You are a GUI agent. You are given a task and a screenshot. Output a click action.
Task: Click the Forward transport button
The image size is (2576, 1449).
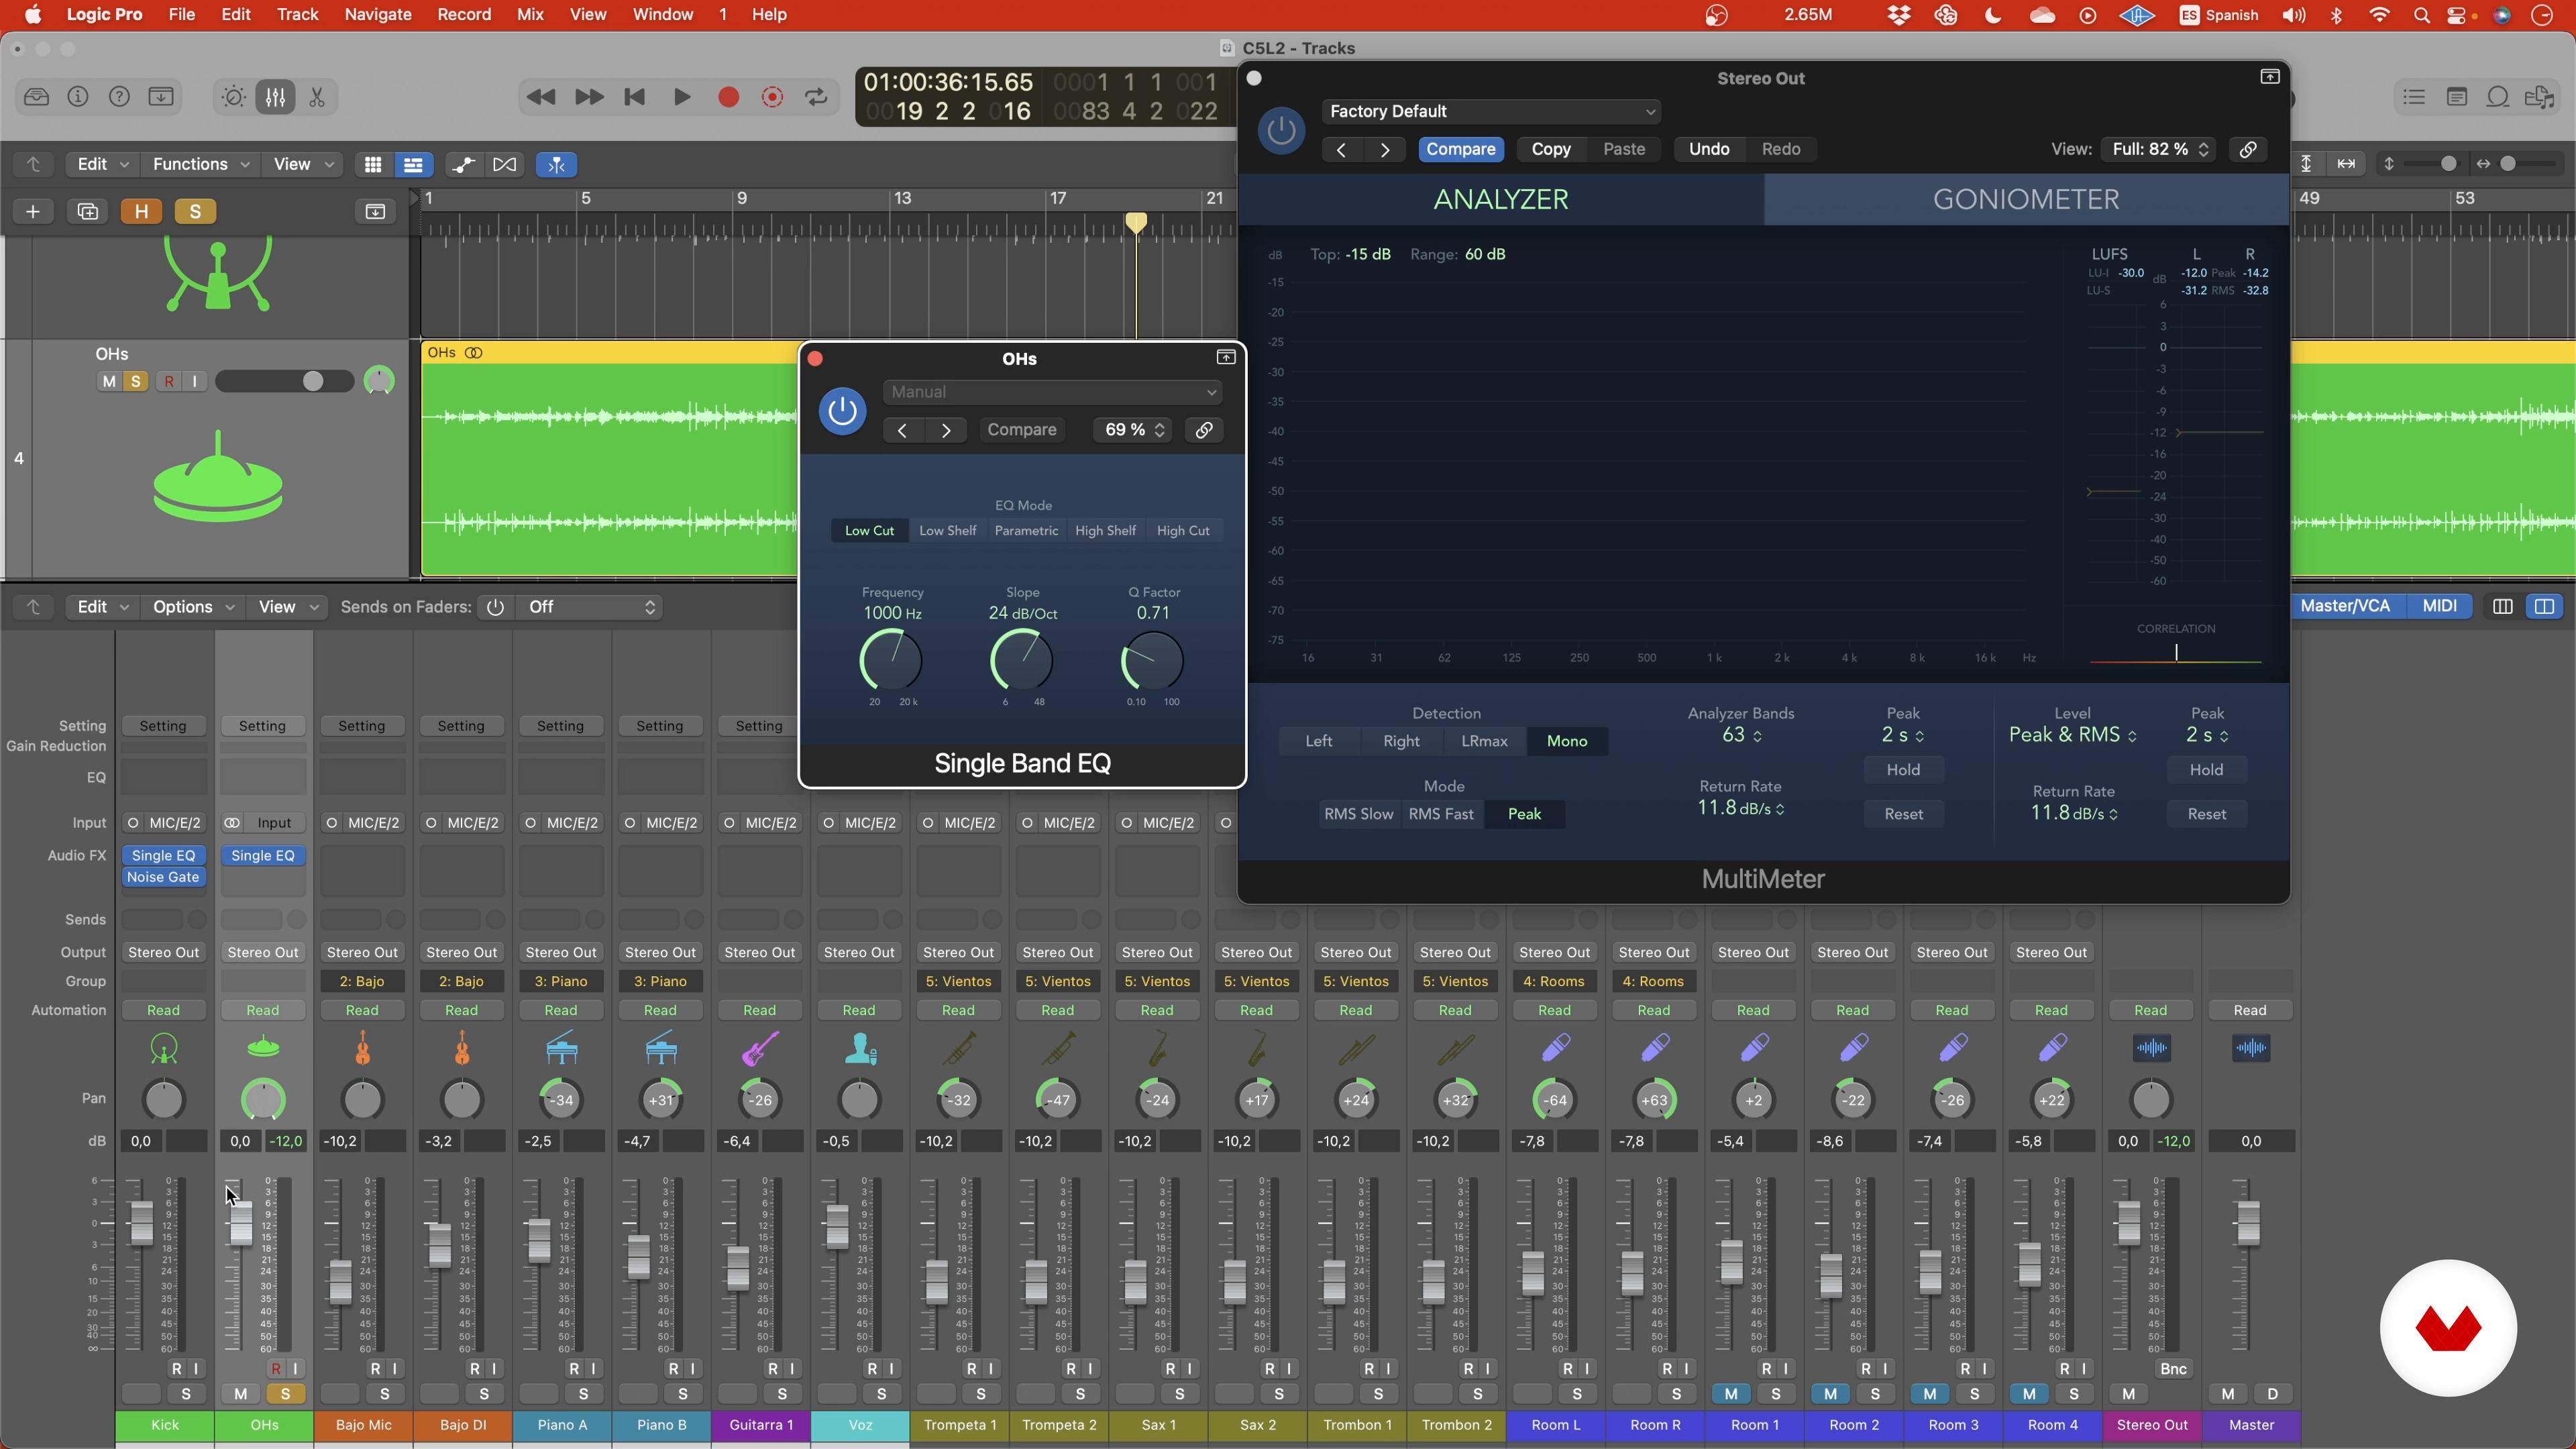pyautogui.click(x=589, y=97)
